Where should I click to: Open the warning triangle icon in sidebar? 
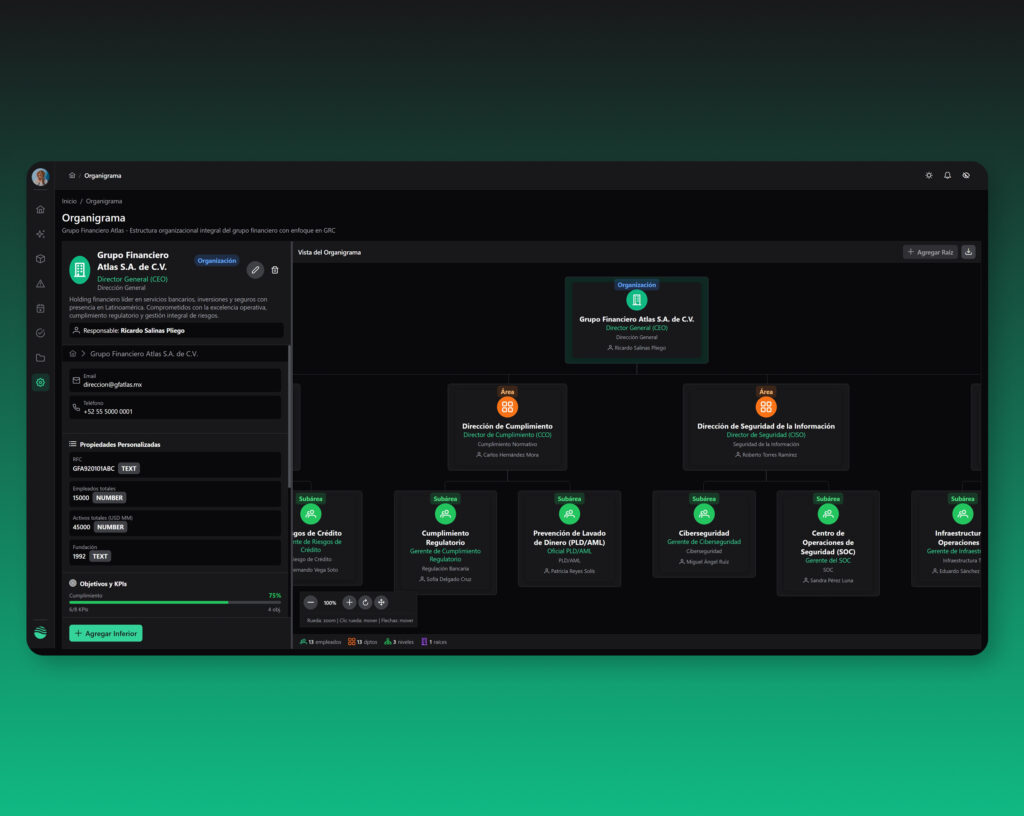click(40, 283)
